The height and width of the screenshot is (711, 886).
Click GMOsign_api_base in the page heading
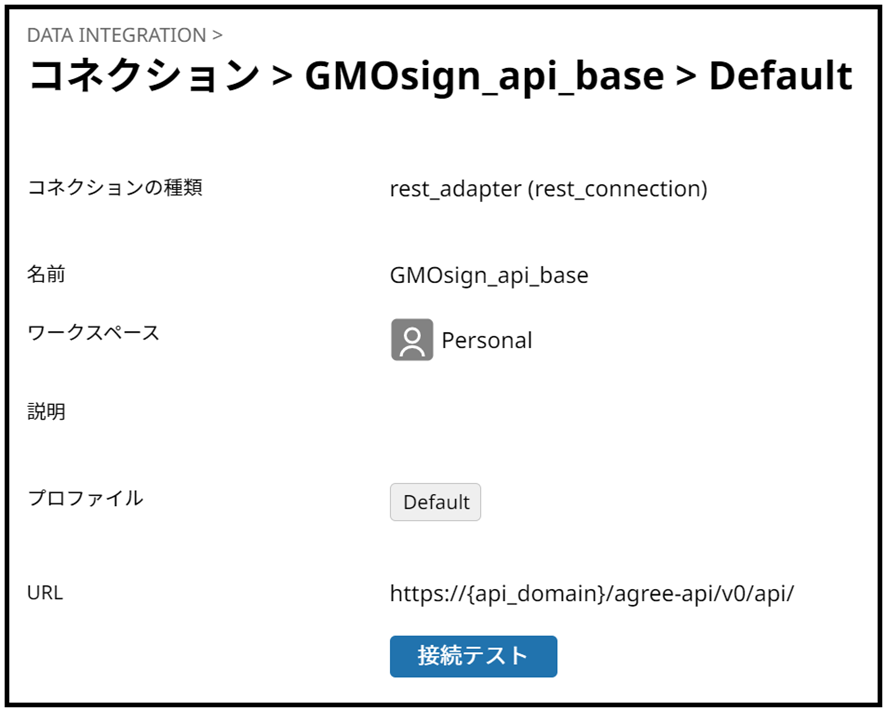(x=484, y=76)
